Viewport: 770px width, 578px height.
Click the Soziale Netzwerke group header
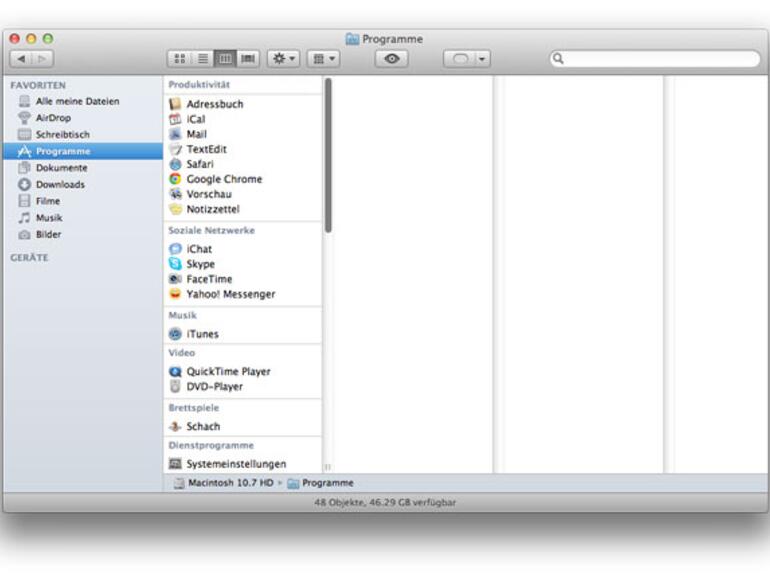tap(212, 230)
